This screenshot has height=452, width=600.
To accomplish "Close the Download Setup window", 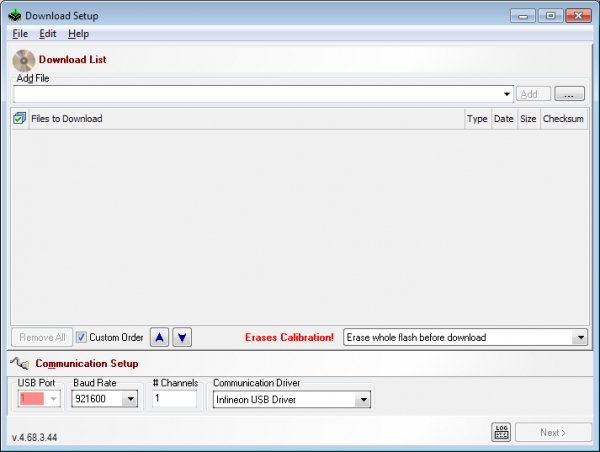I will pyautogui.click(x=579, y=16).
